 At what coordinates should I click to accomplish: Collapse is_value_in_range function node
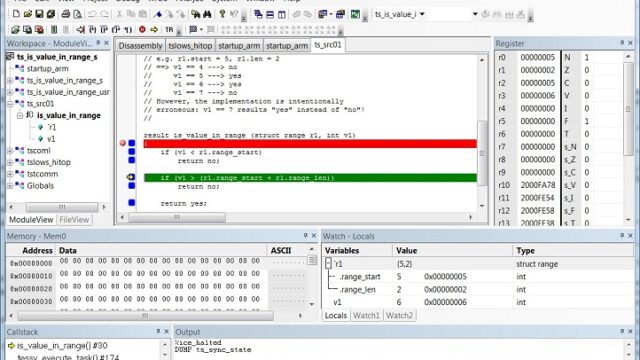[20, 116]
